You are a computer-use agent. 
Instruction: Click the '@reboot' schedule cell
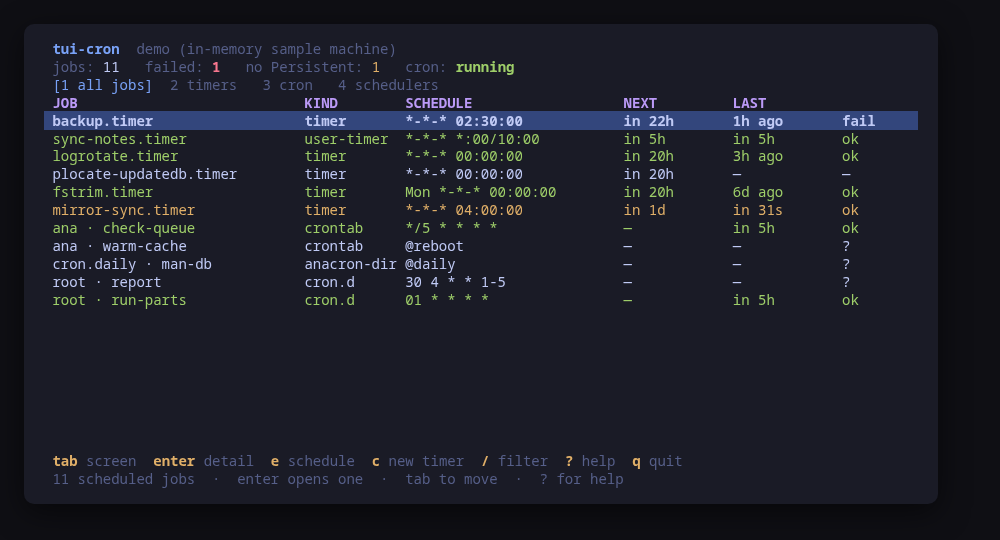tap(434, 246)
